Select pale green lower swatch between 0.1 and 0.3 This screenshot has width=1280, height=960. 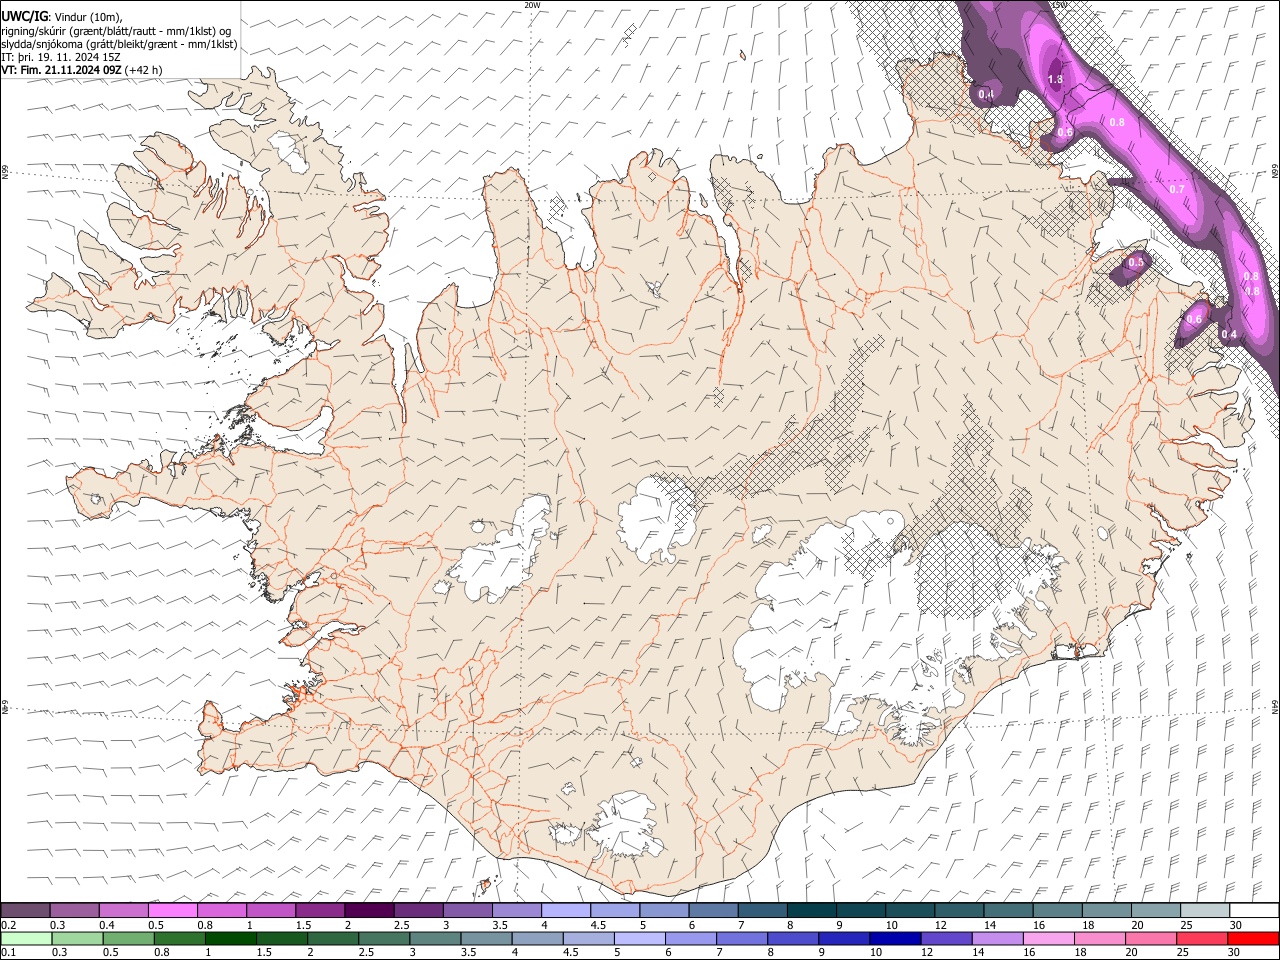(x=25, y=939)
